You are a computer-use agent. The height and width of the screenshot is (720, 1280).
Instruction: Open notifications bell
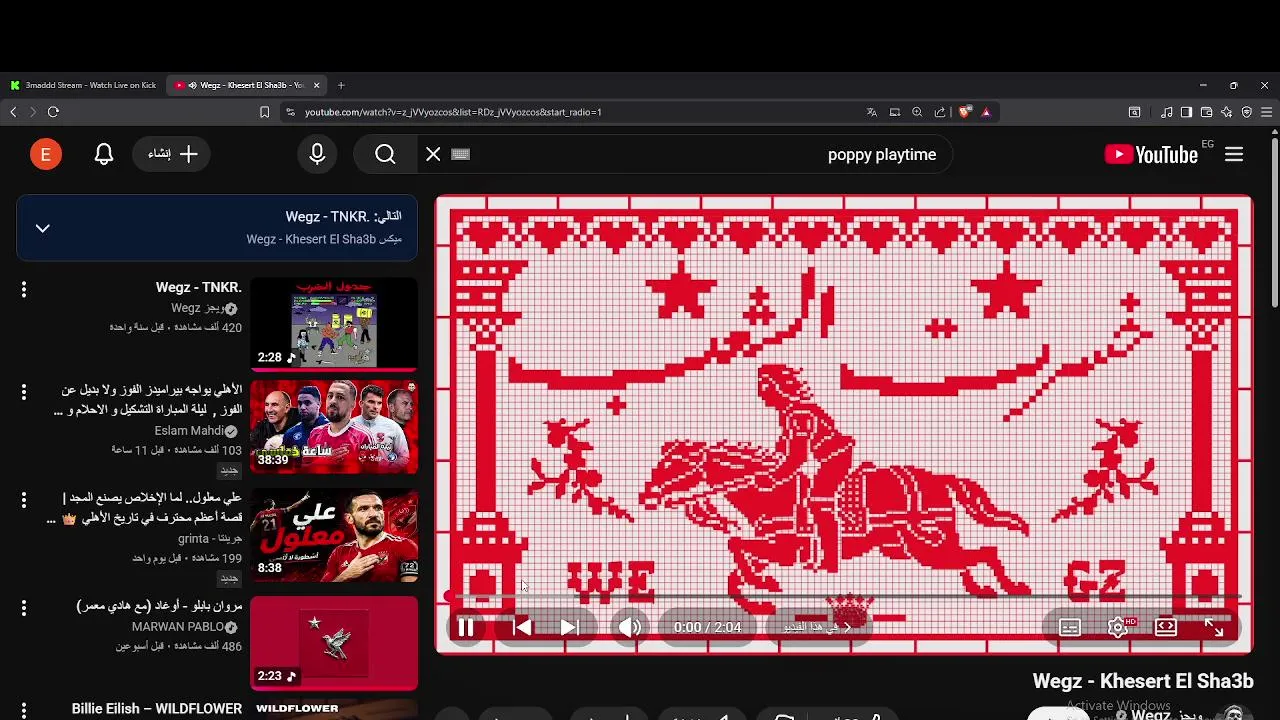click(104, 154)
